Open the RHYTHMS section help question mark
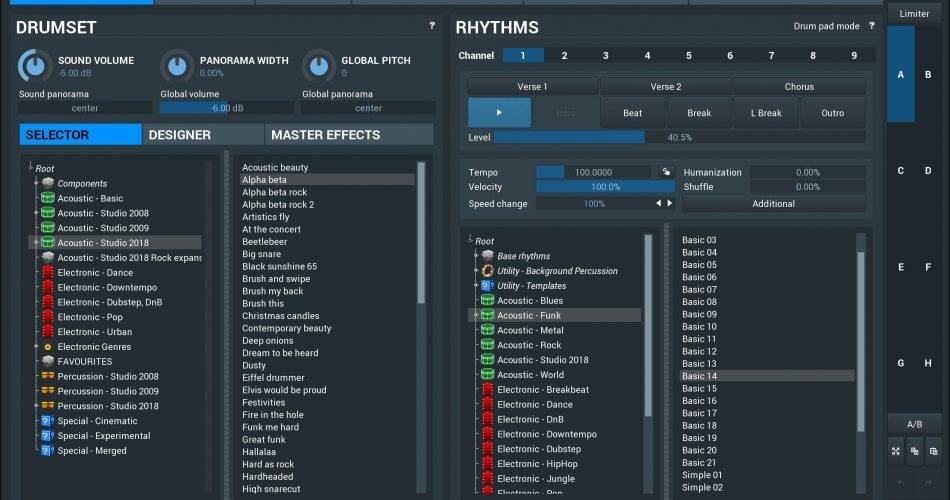The image size is (950, 500). [x=871, y=25]
